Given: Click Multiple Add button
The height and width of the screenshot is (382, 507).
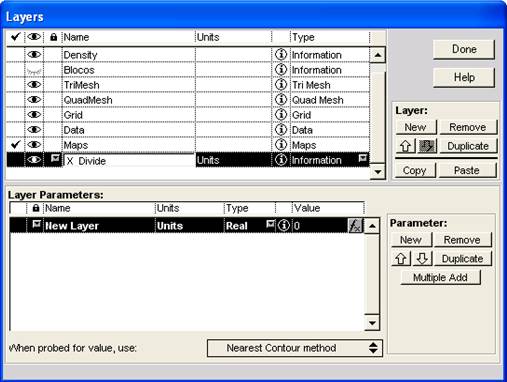Looking at the screenshot, I should click(440, 277).
